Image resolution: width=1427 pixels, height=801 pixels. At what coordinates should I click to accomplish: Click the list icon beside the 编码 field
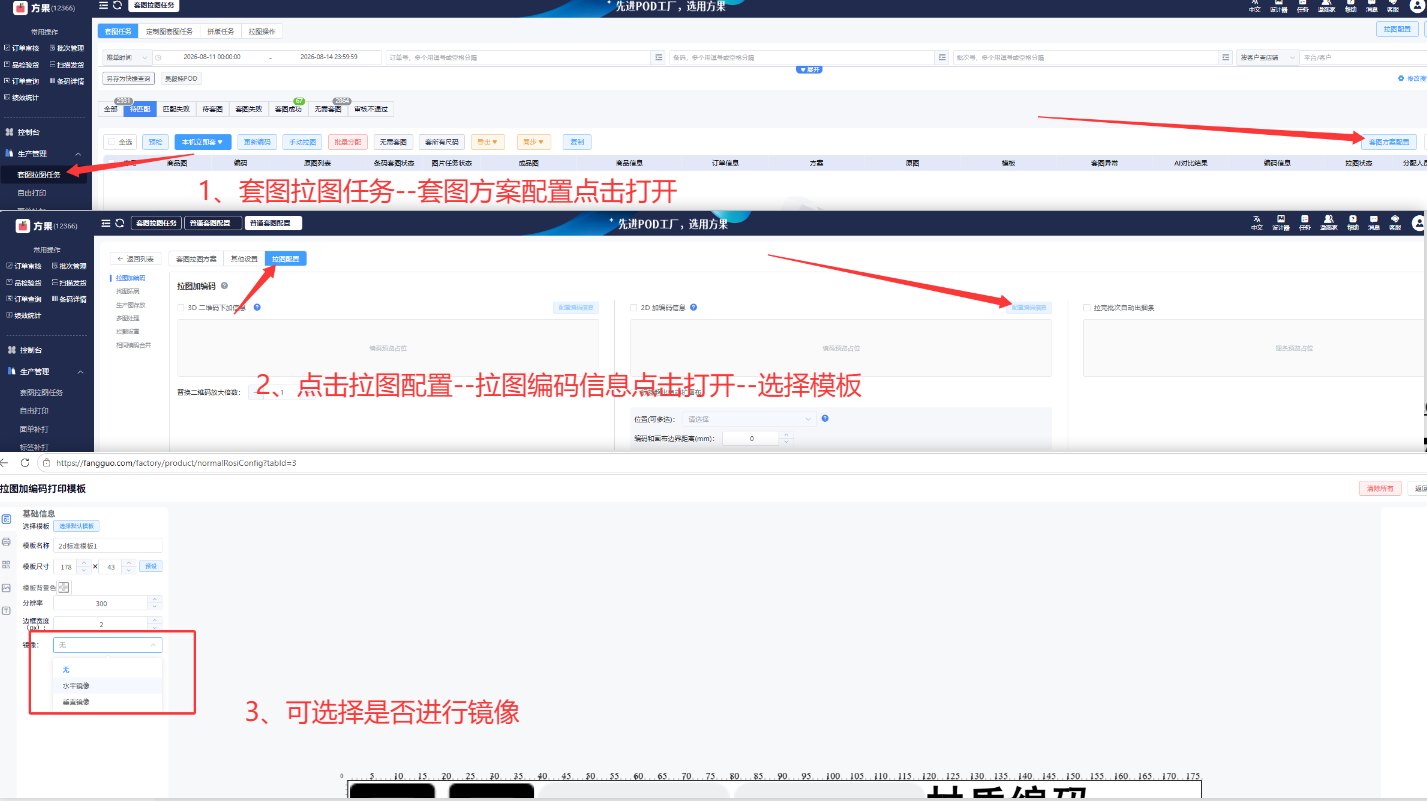[x=942, y=57]
